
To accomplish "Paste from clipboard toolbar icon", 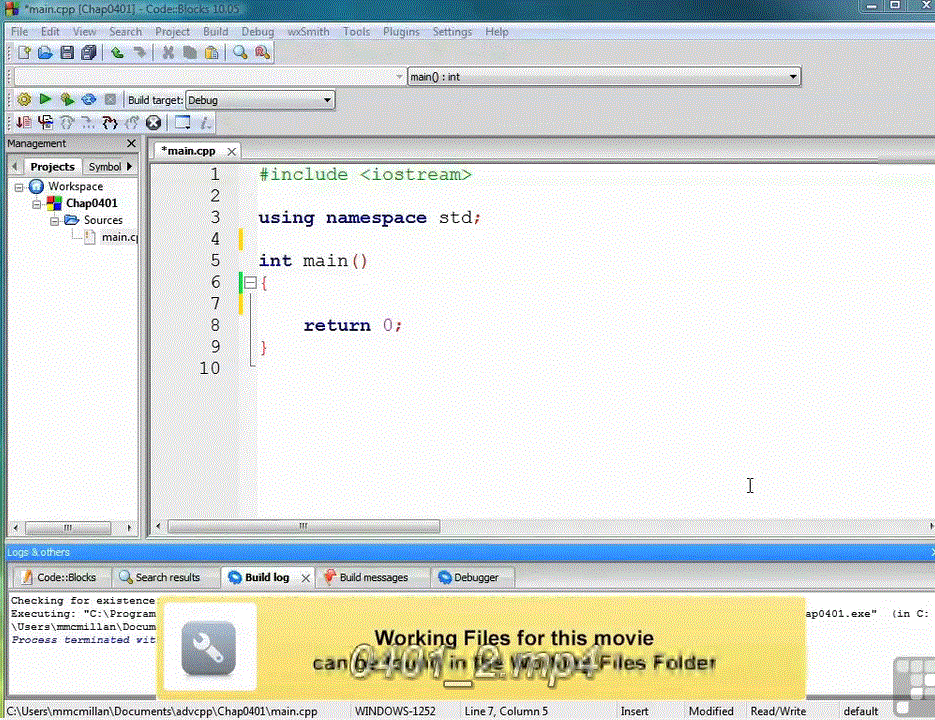I will tap(212, 52).
